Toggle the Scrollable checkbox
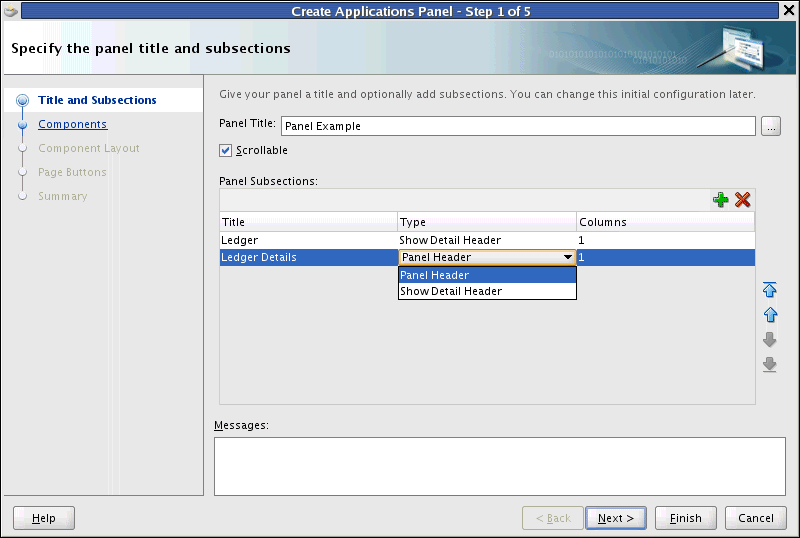The width and height of the screenshot is (800, 538). 225,150
